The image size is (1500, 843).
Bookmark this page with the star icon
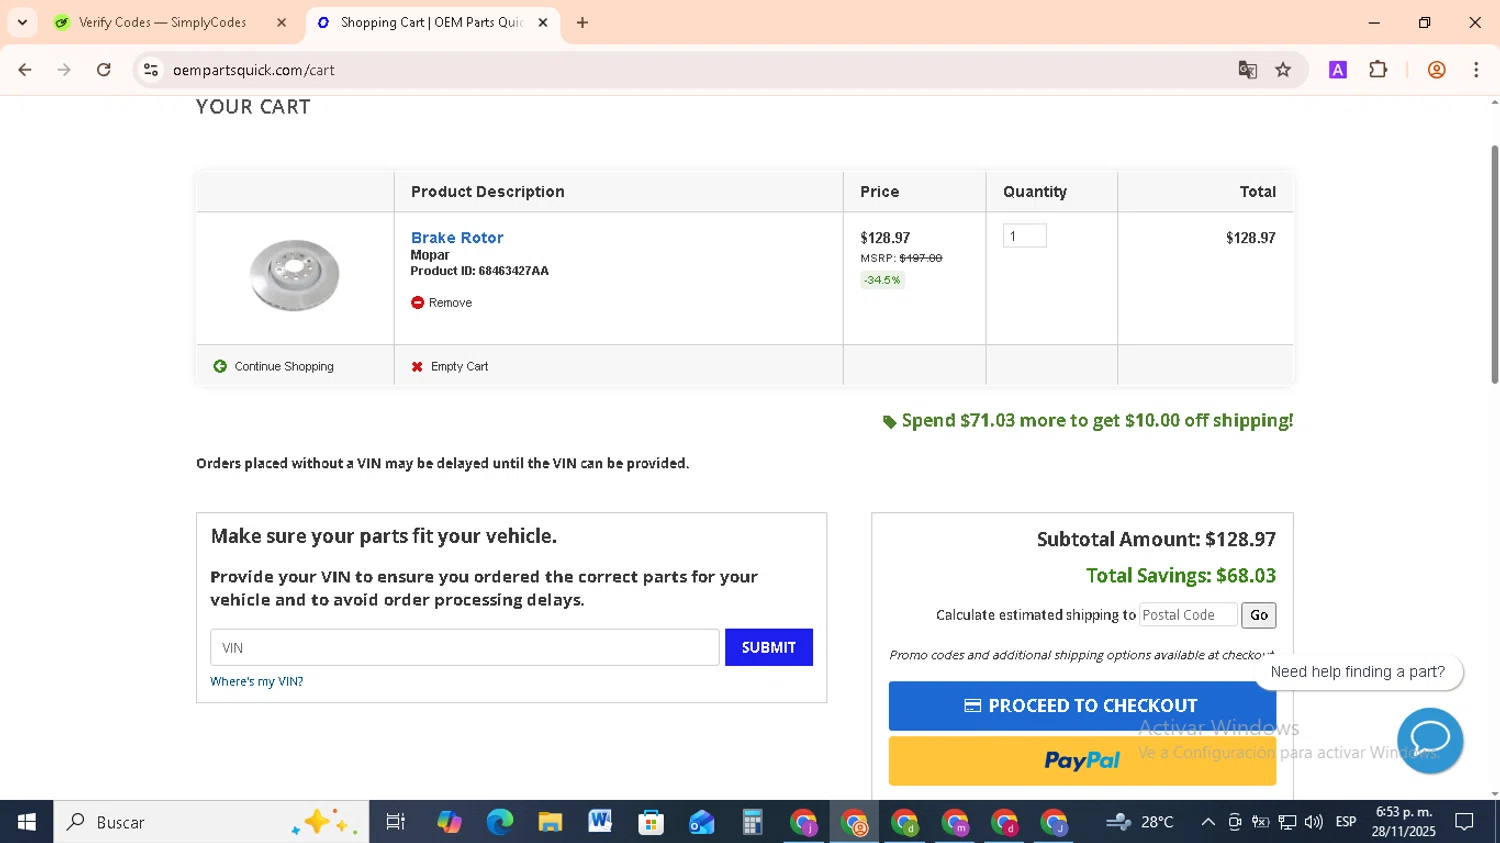(1283, 70)
